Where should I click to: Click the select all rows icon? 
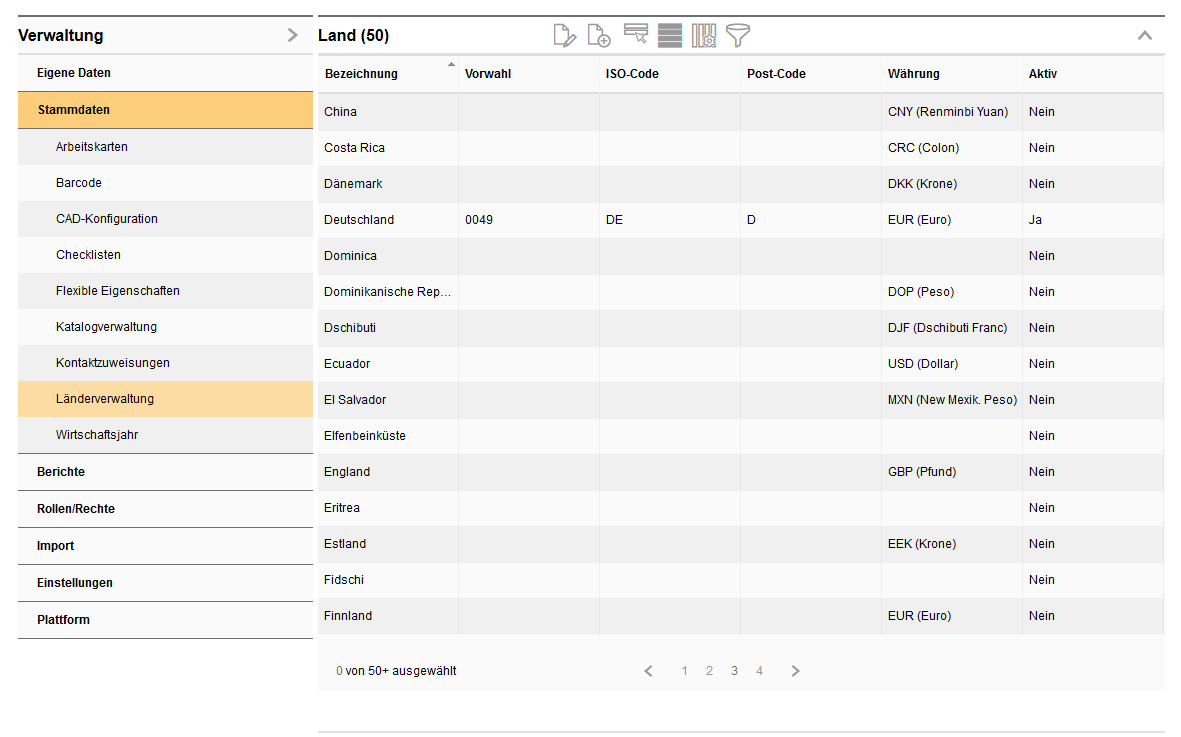click(670, 36)
